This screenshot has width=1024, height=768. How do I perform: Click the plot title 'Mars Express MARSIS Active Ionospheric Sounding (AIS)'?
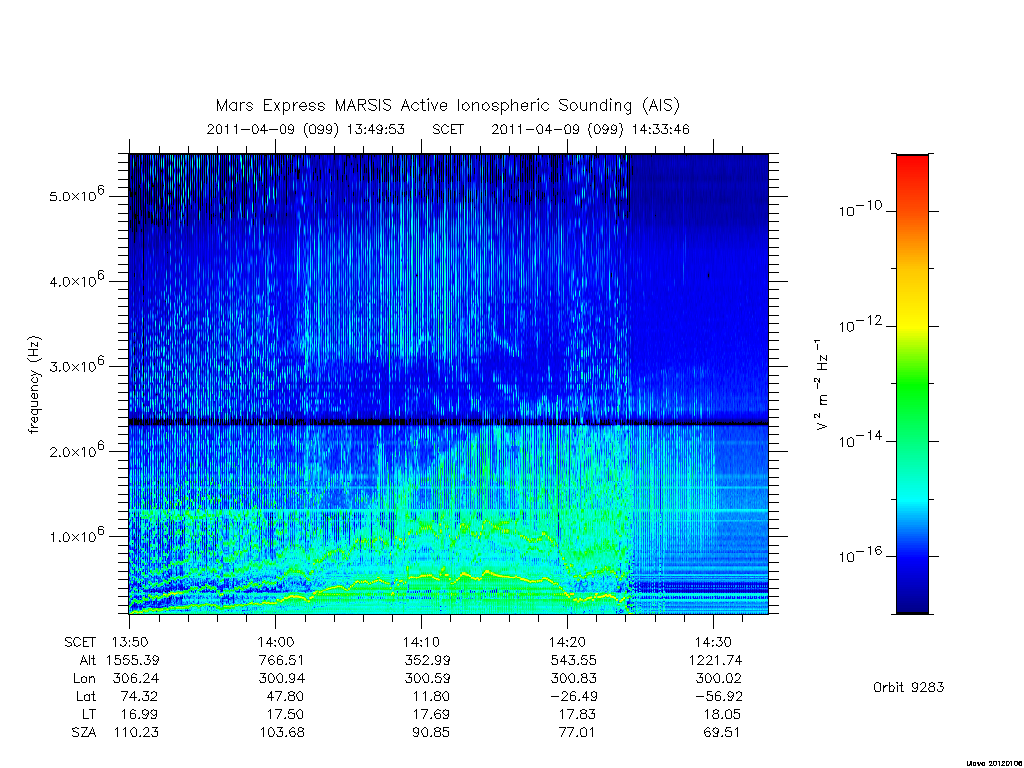tap(448, 106)
